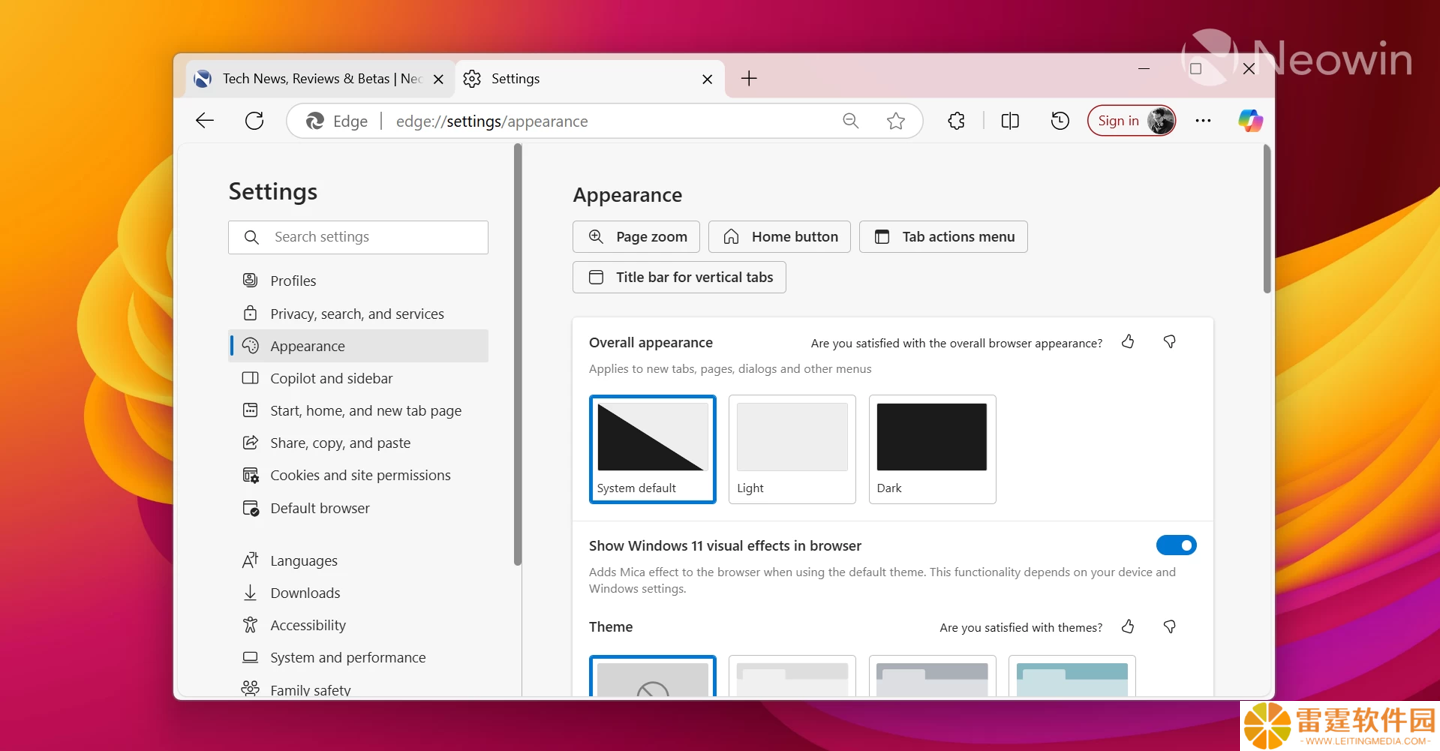Open System and performance settings
1440x751 pixels.
358,657
